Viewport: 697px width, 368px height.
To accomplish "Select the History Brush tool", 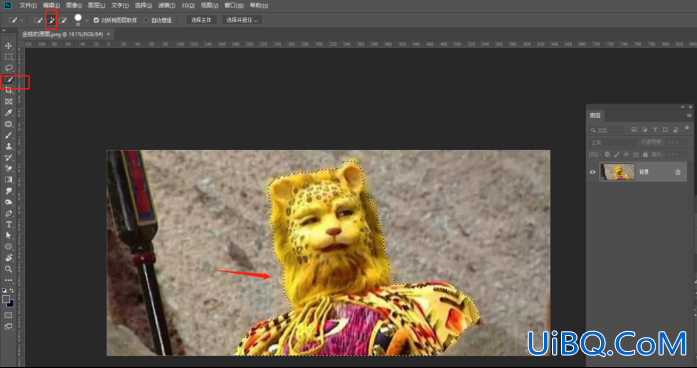I will coord(8,157).
